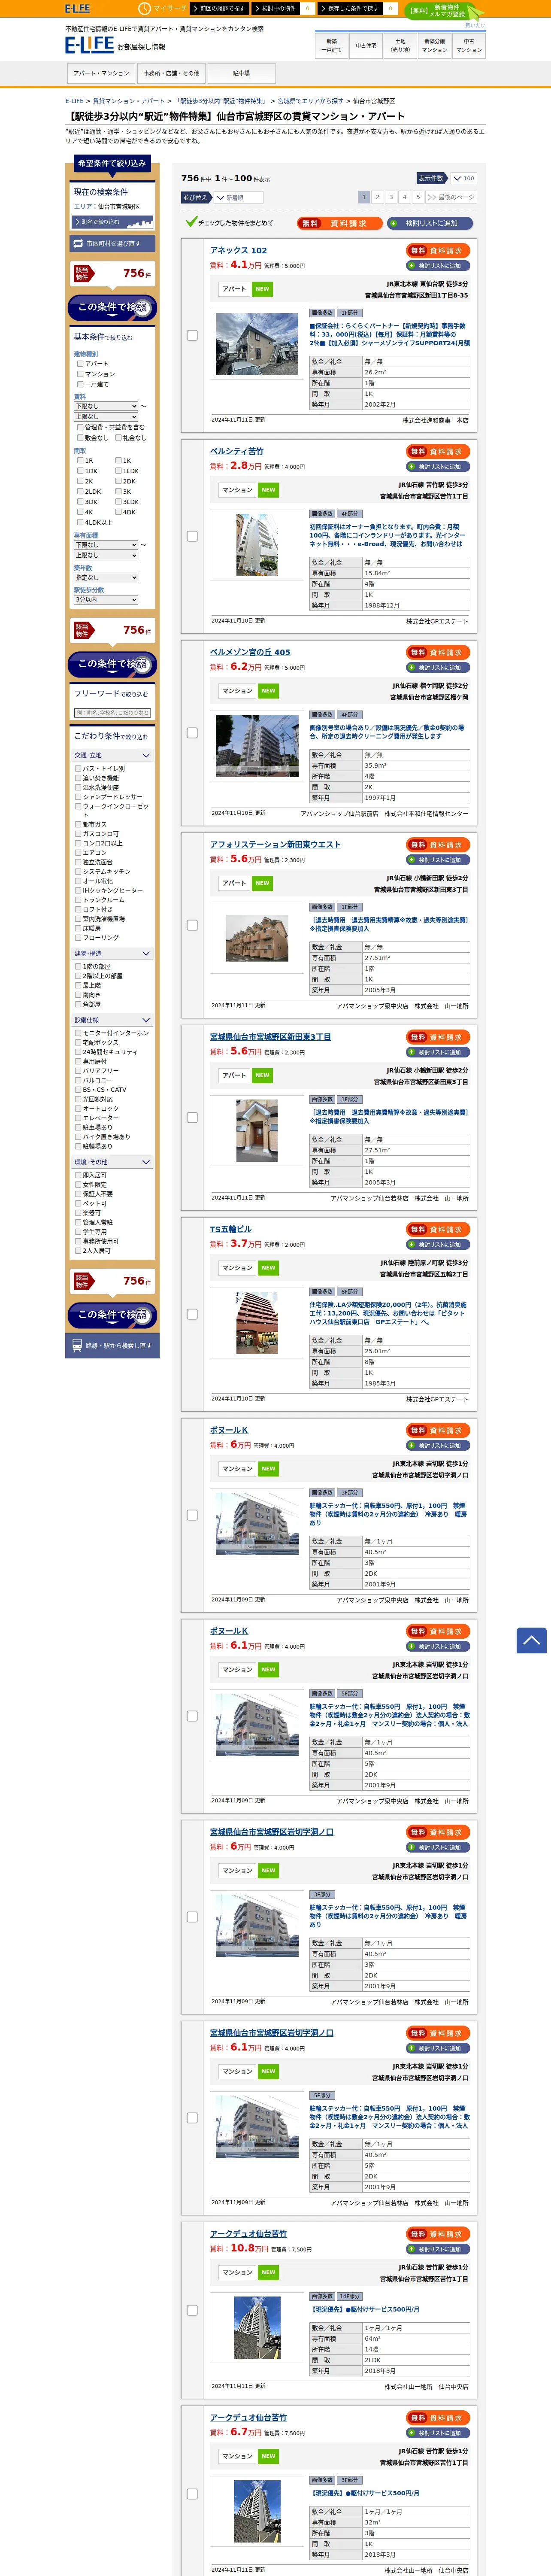Viewport: 551px width, 2576px height.
Task: Add TS五輪ビル to 検討リスト
Action: [438, 1245]
